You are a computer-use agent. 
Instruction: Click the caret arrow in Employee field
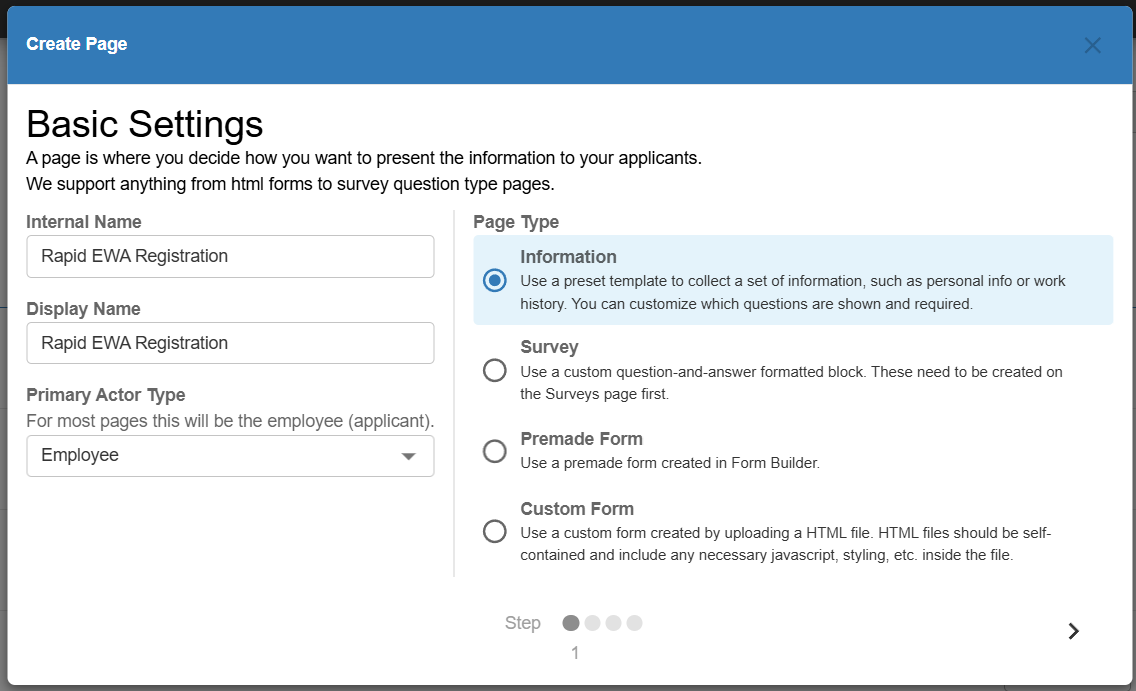point(408,456)
